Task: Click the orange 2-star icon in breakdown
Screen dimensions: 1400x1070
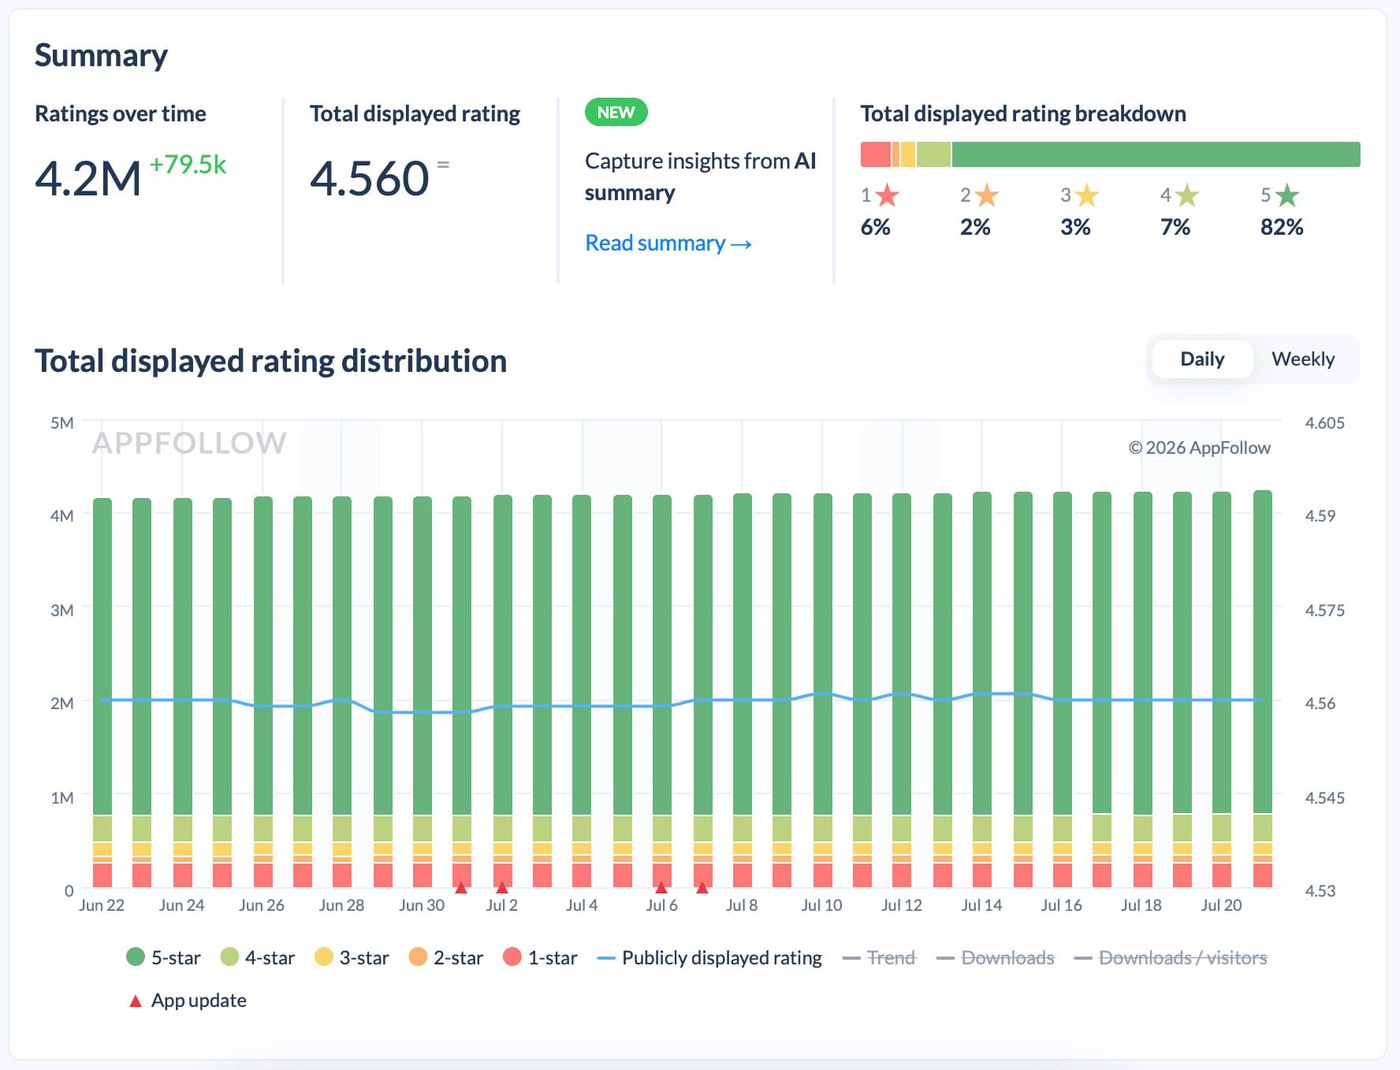Action: (x=987, y=195)
